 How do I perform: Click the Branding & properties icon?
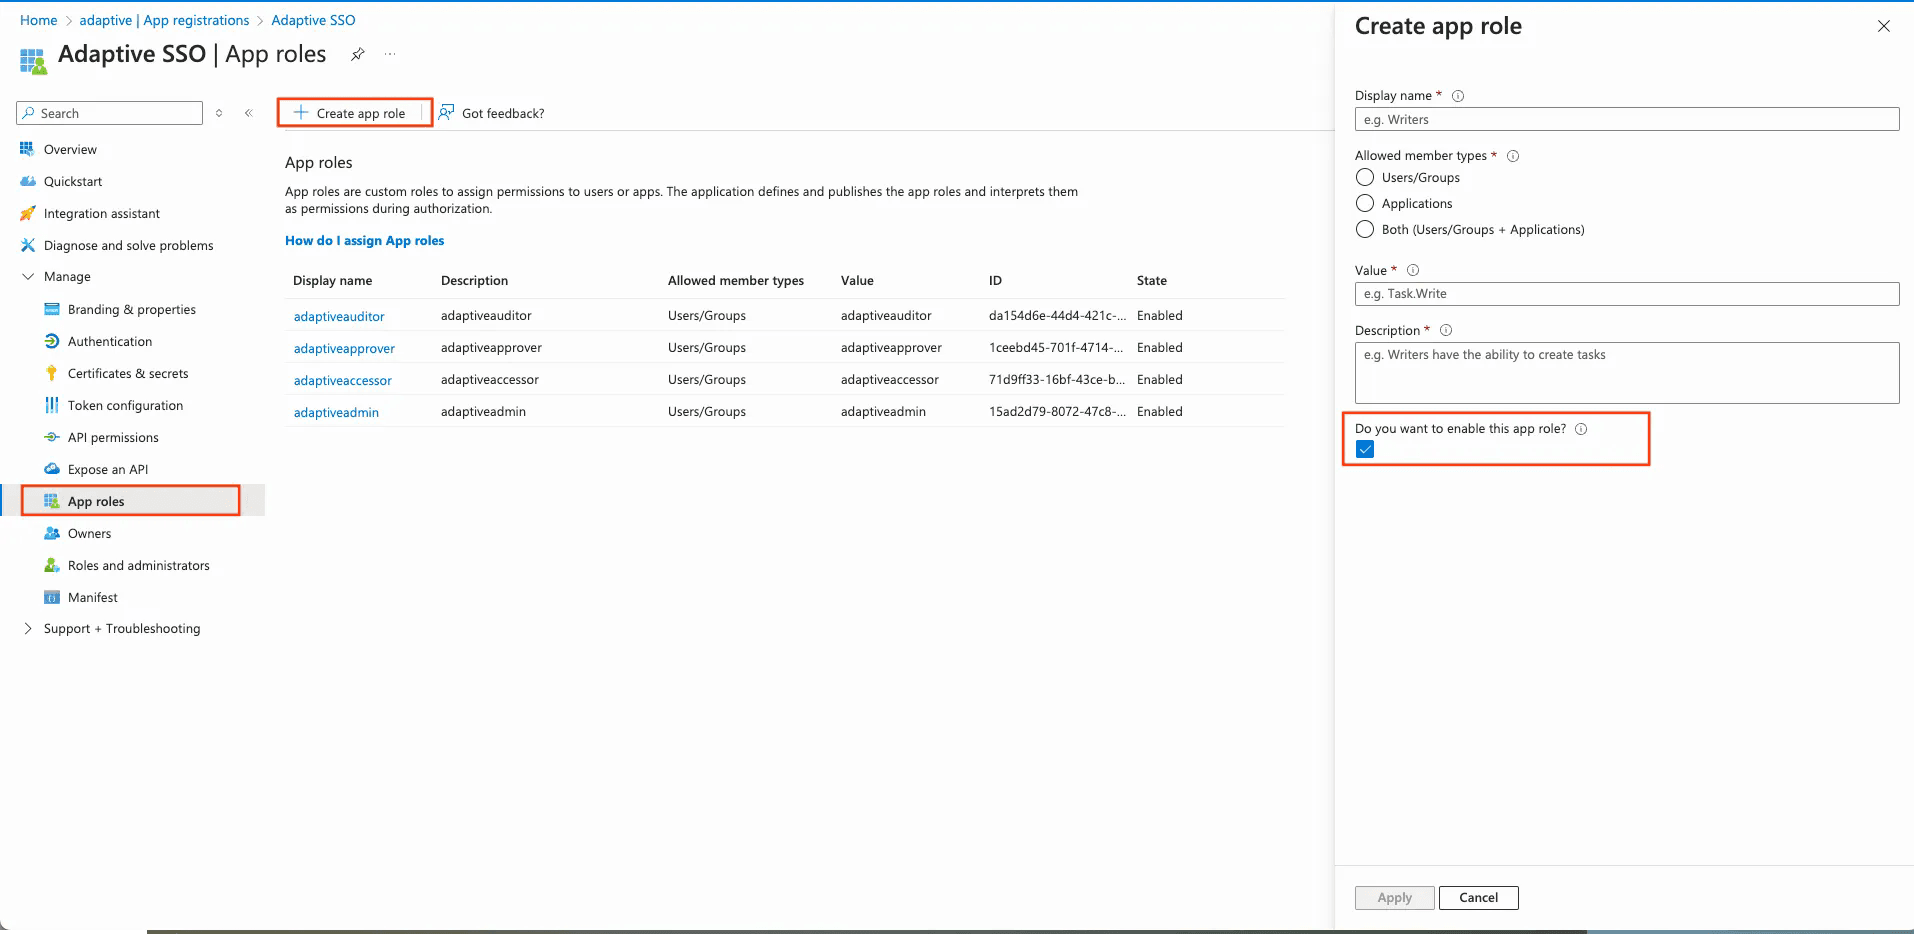click(x=52, y=309)
